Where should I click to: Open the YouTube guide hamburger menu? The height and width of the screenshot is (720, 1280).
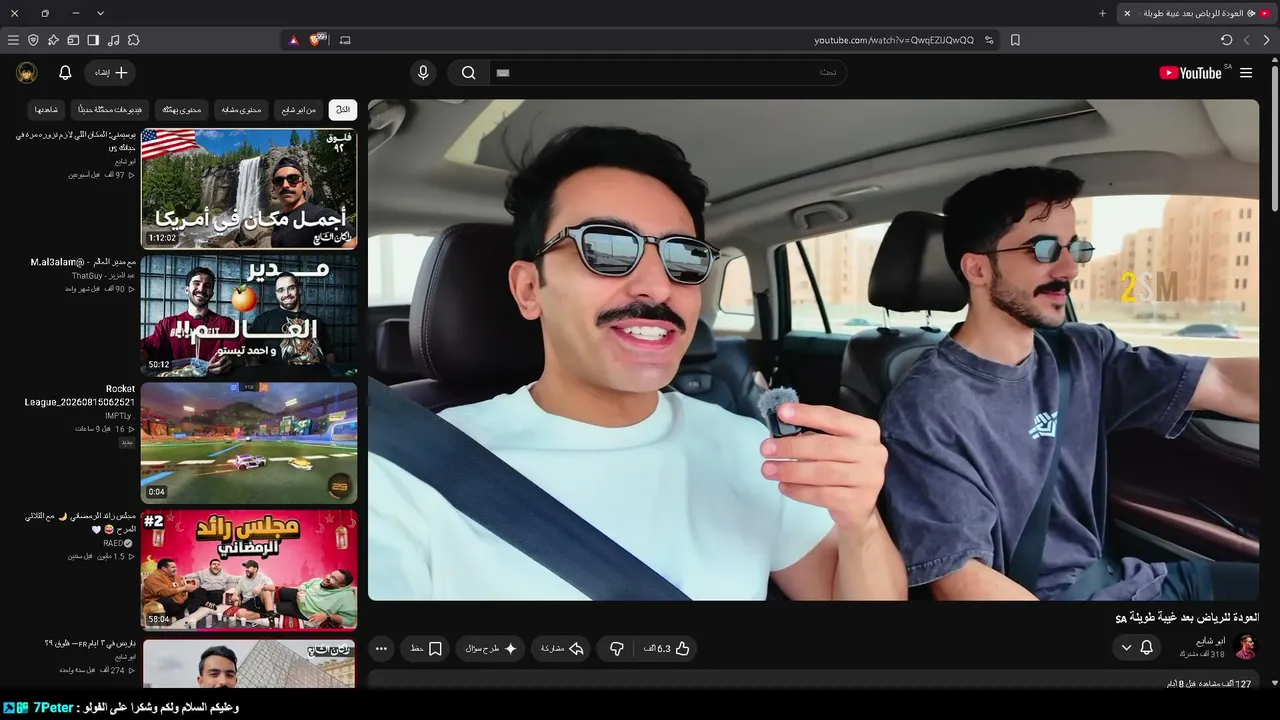[x=1246, y=73]
